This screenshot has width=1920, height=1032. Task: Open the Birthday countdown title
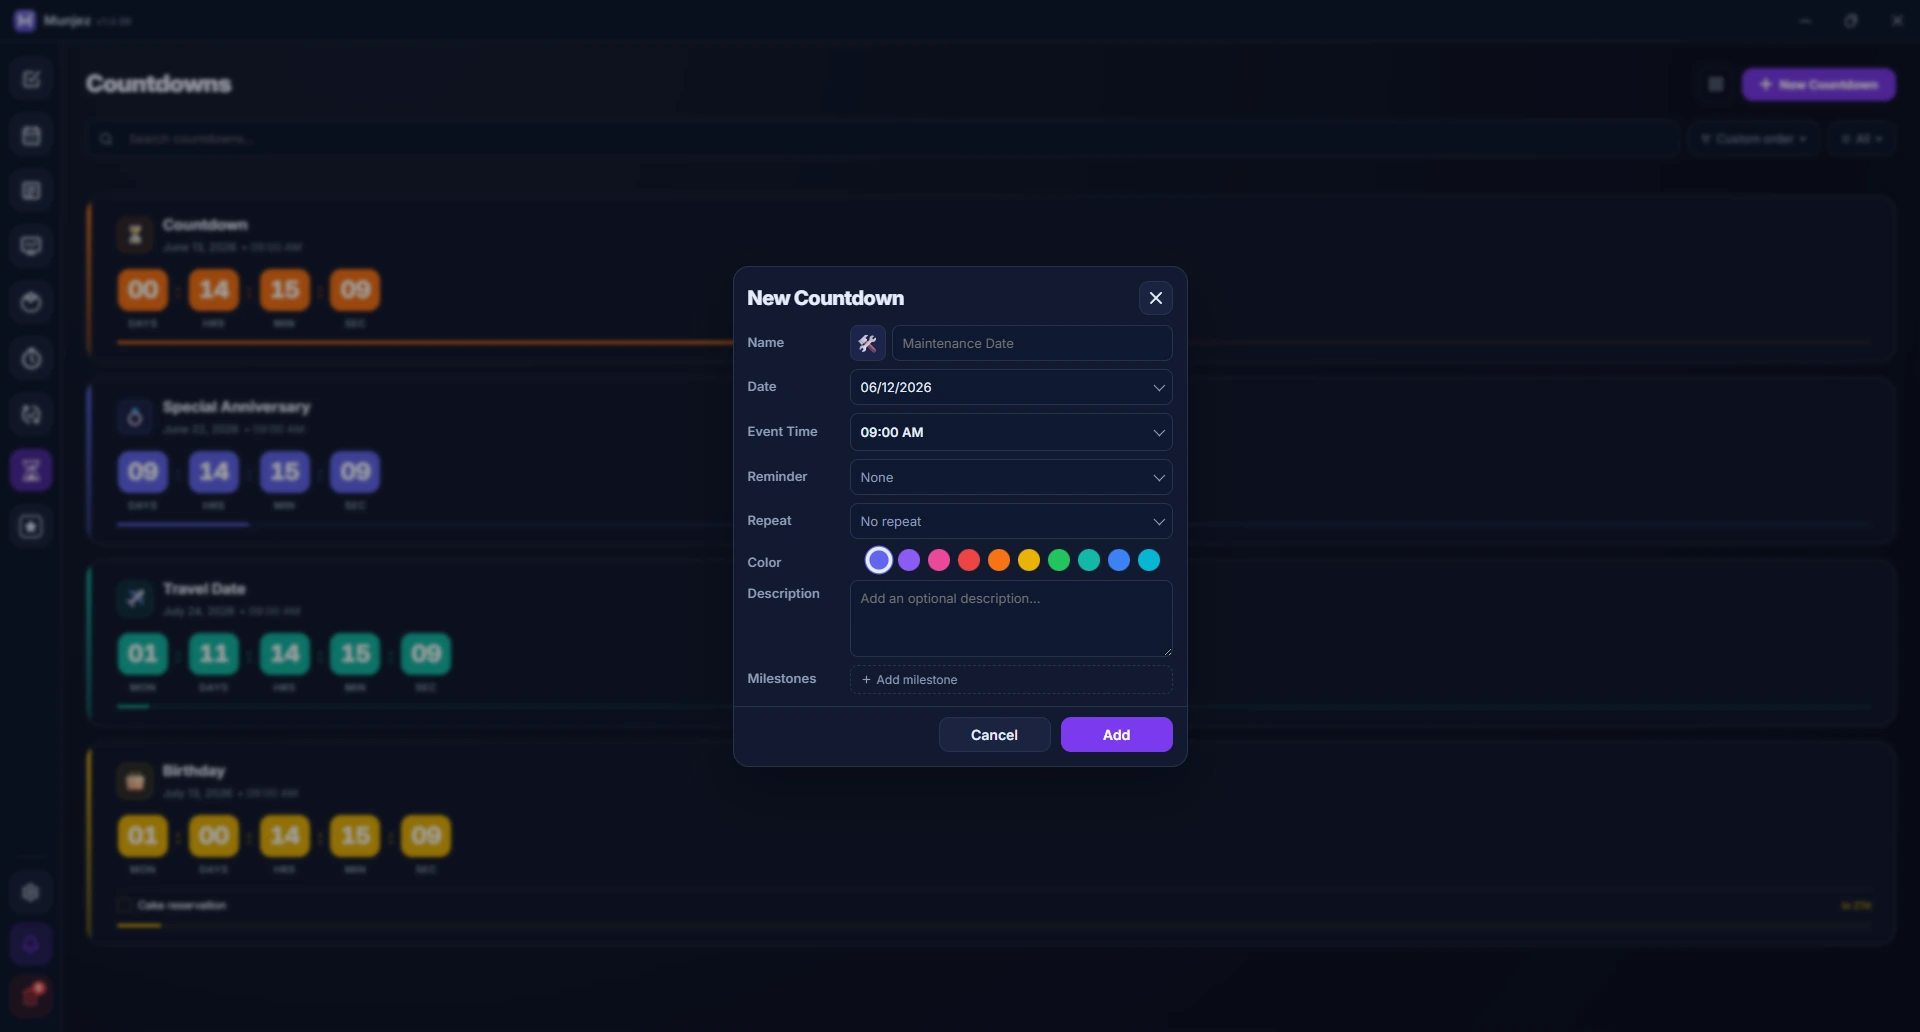[x=194, y=771]
